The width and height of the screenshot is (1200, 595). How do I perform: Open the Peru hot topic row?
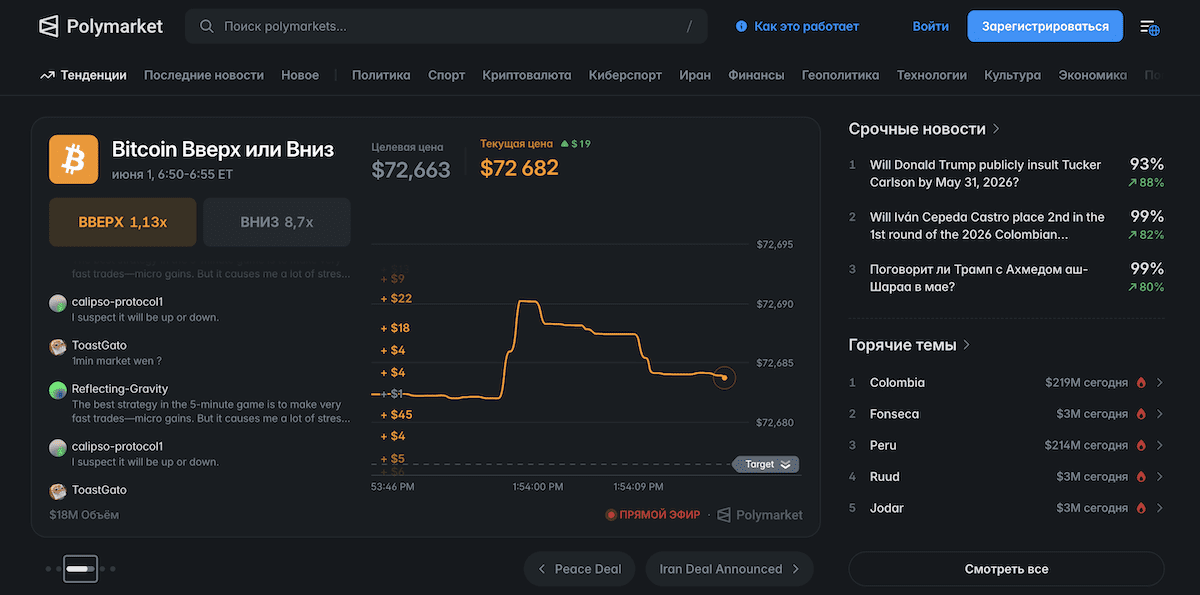coord(1006,445)
